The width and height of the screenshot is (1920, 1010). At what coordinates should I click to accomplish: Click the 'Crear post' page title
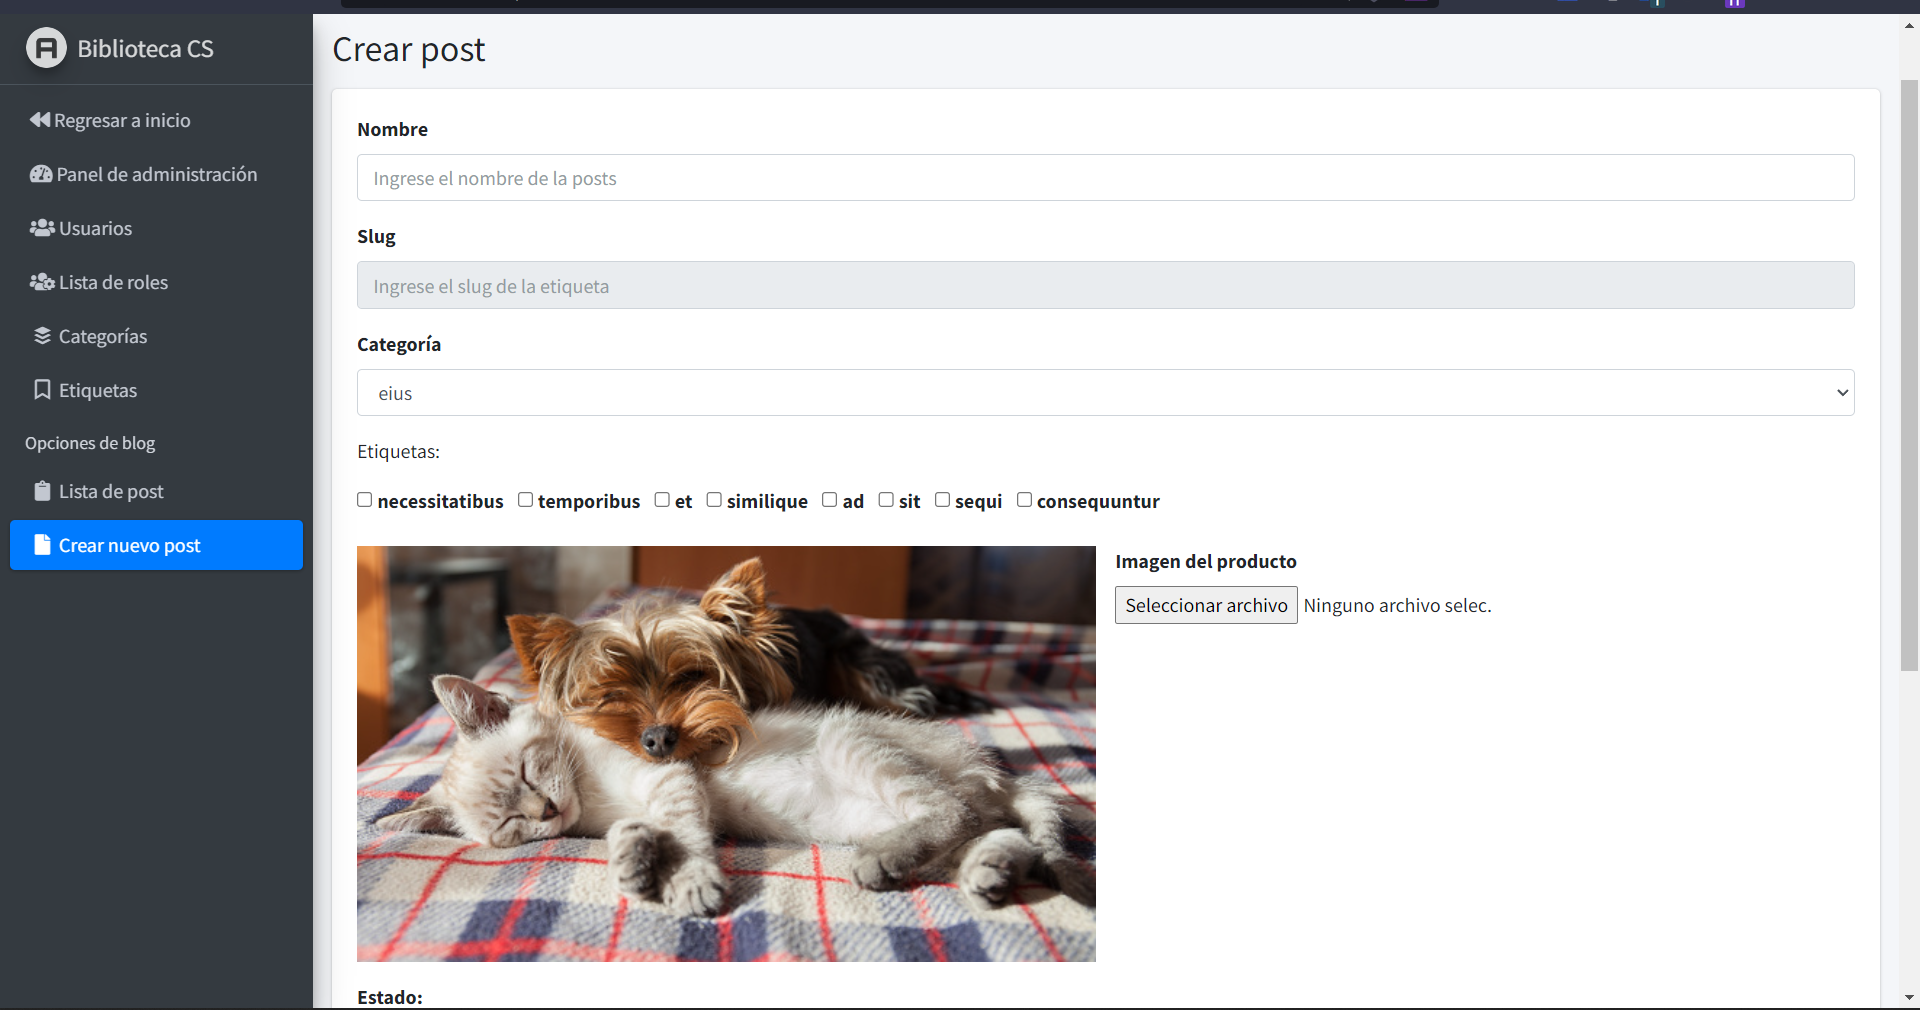408,50
